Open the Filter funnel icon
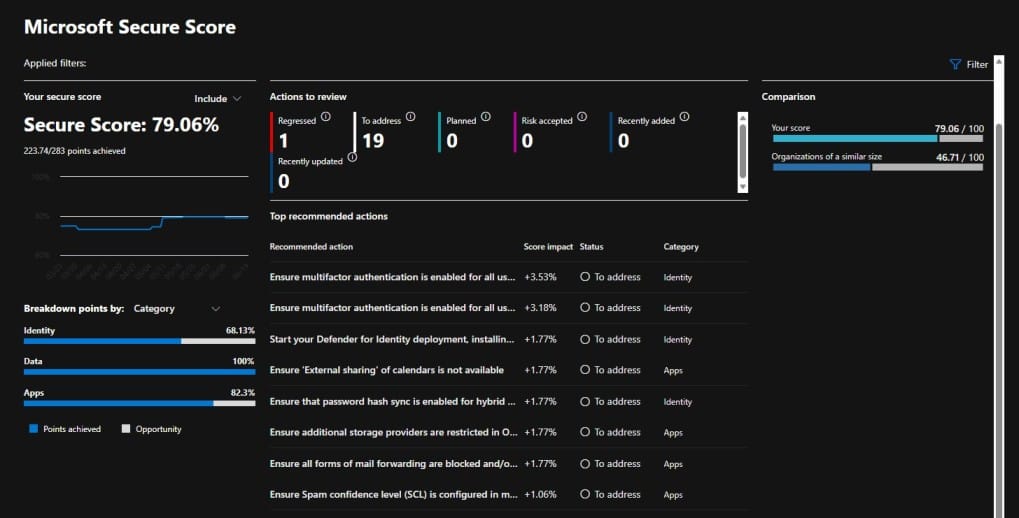1019x518 pixels. point(955,64)
